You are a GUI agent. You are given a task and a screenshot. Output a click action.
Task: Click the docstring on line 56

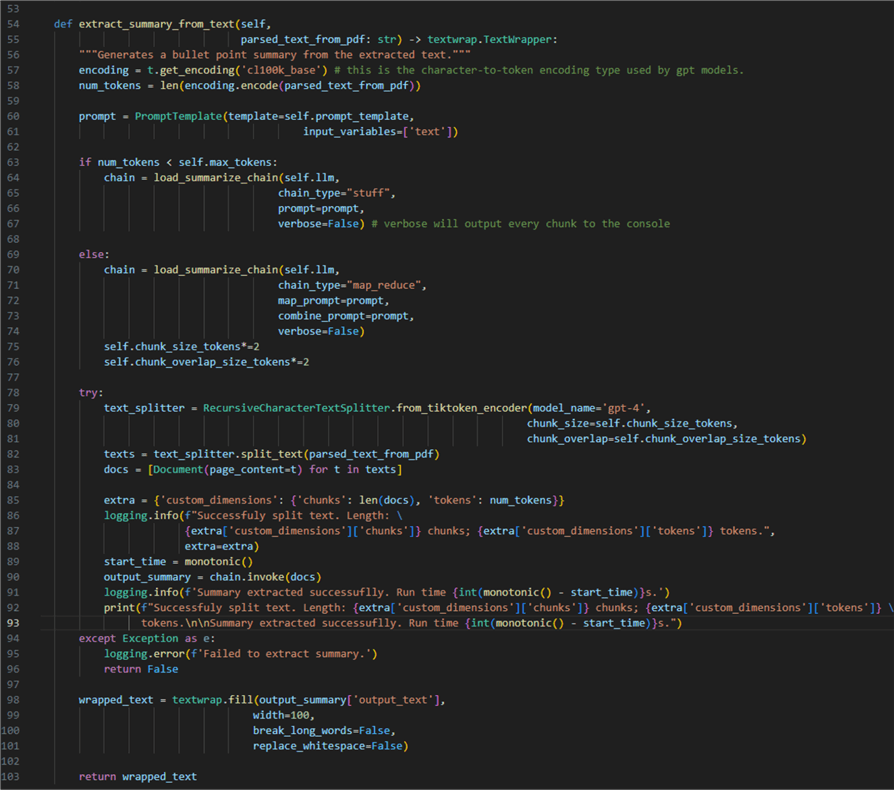point(275,55)
